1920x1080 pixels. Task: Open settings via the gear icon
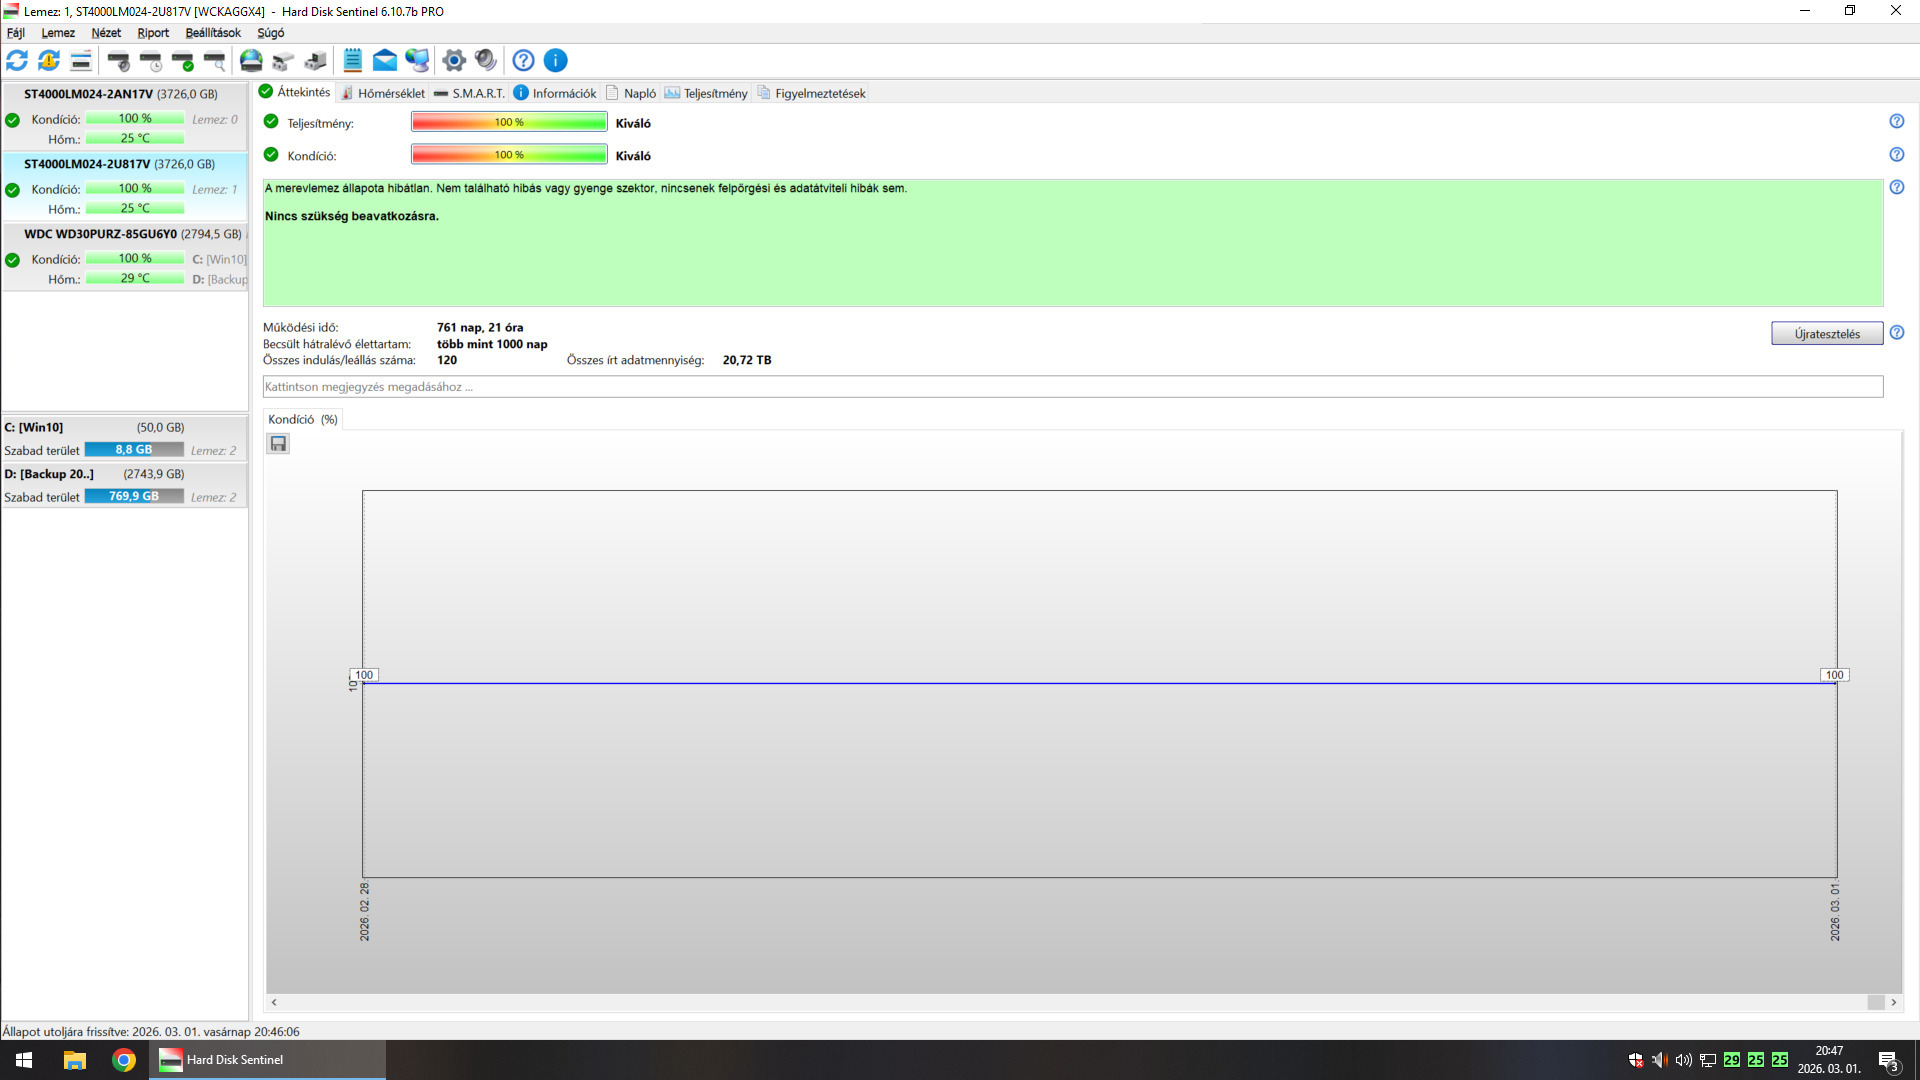pos(454,61)
